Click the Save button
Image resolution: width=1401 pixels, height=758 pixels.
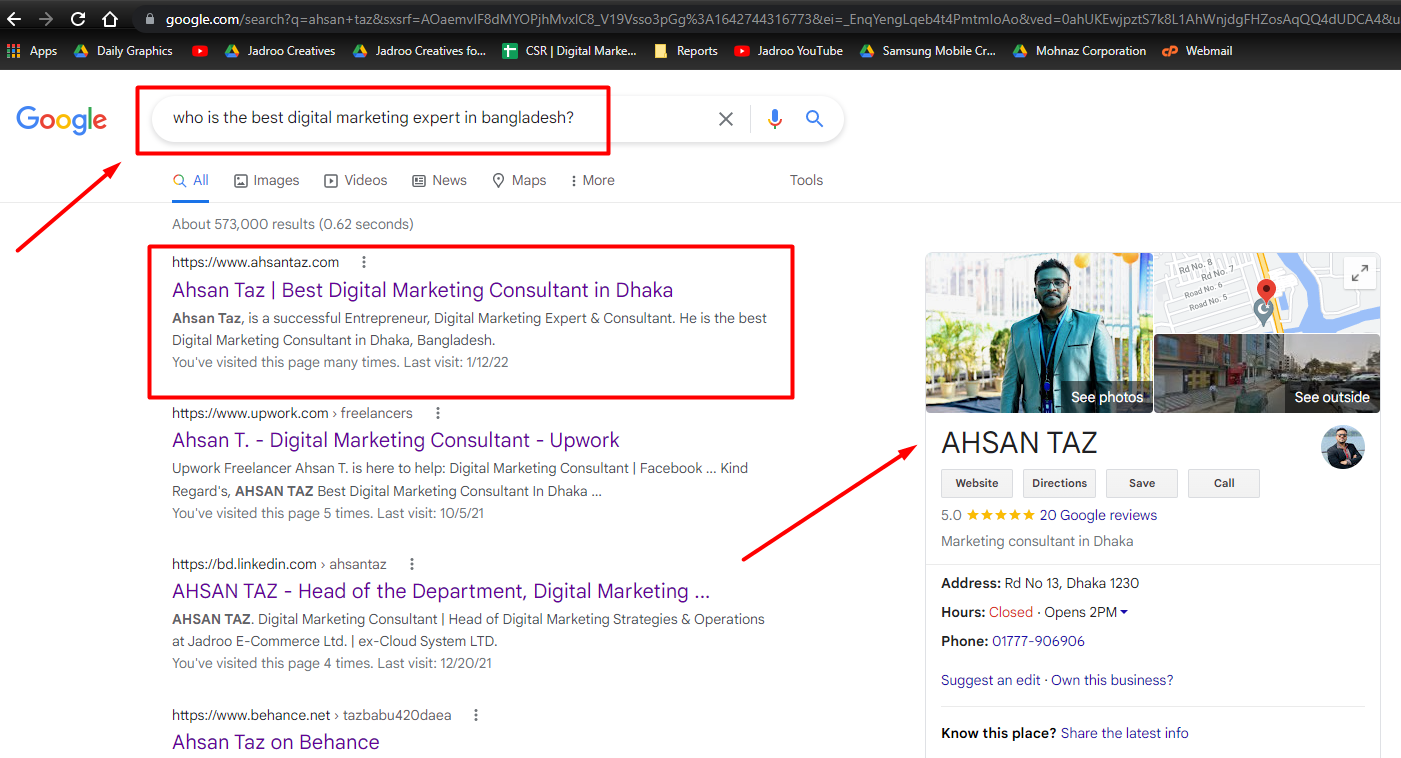click(1142, 483)
